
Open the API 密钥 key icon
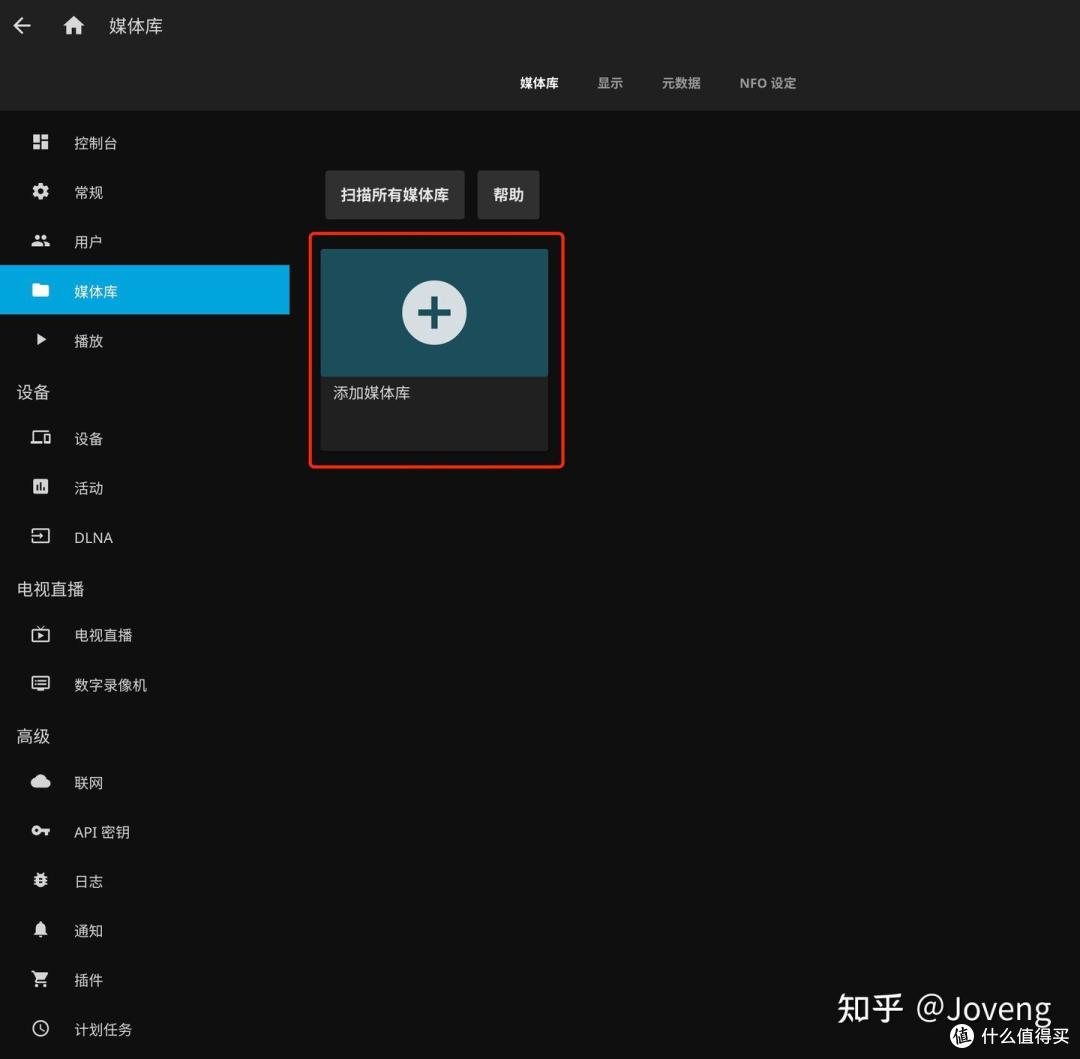[x=40, y=831]
